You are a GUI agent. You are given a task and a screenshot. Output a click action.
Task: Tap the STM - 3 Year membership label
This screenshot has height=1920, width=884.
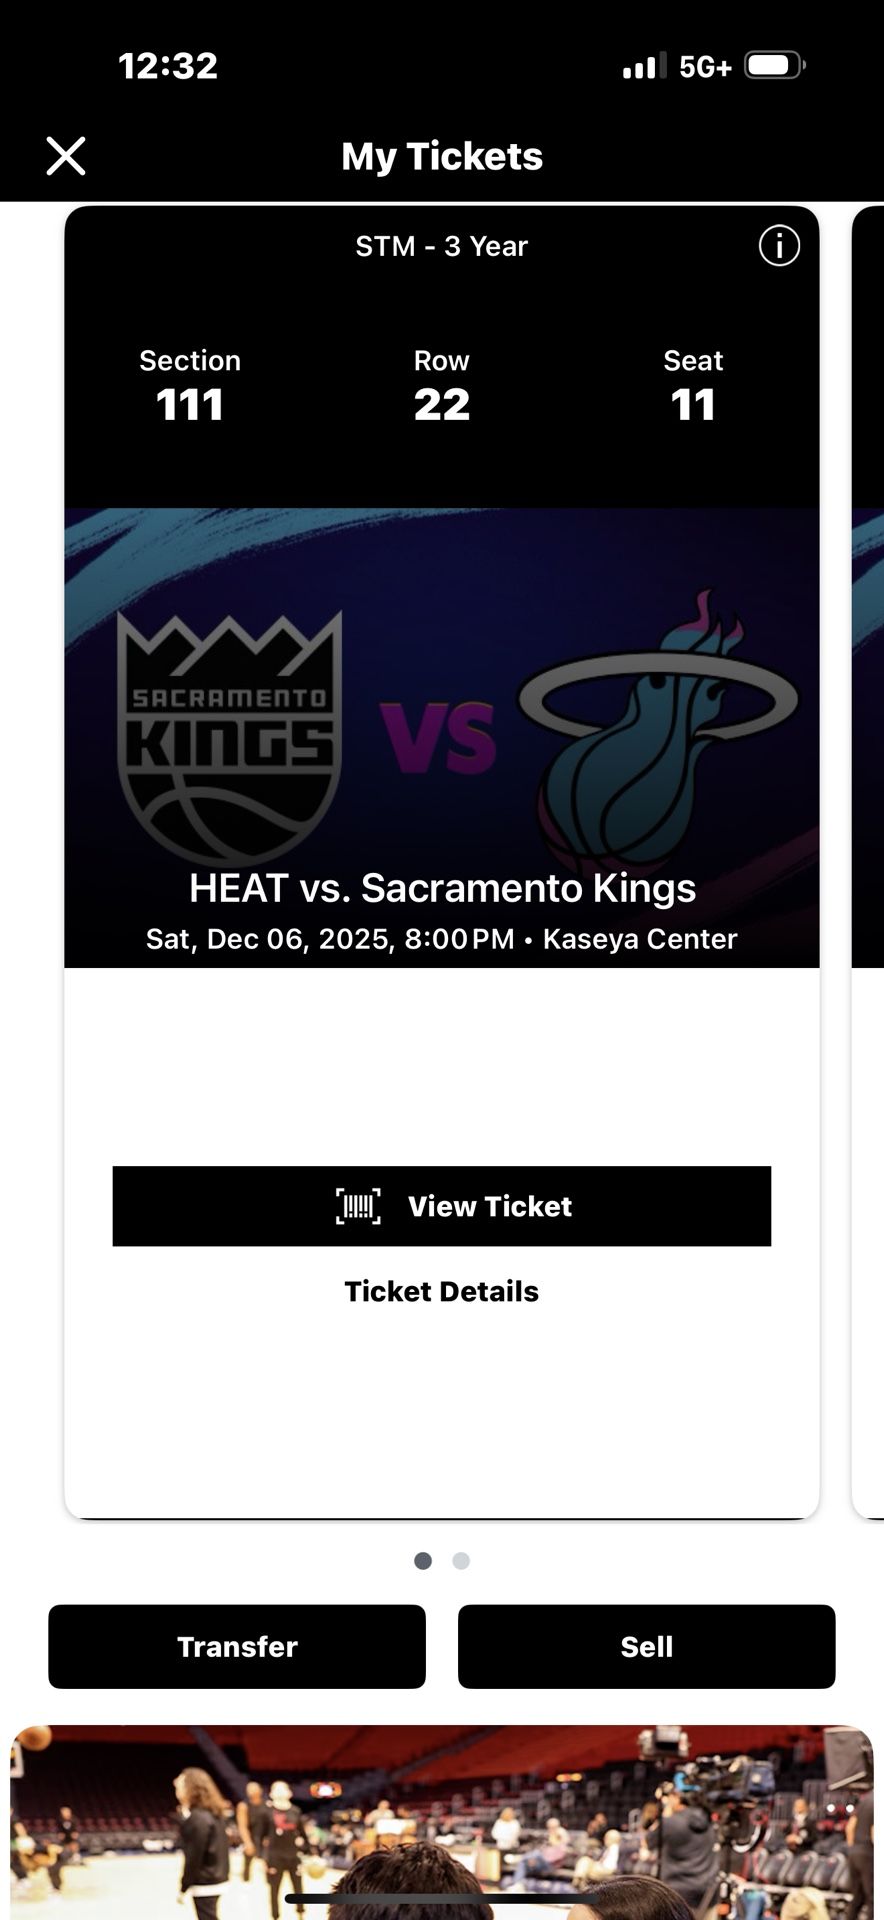442,246
